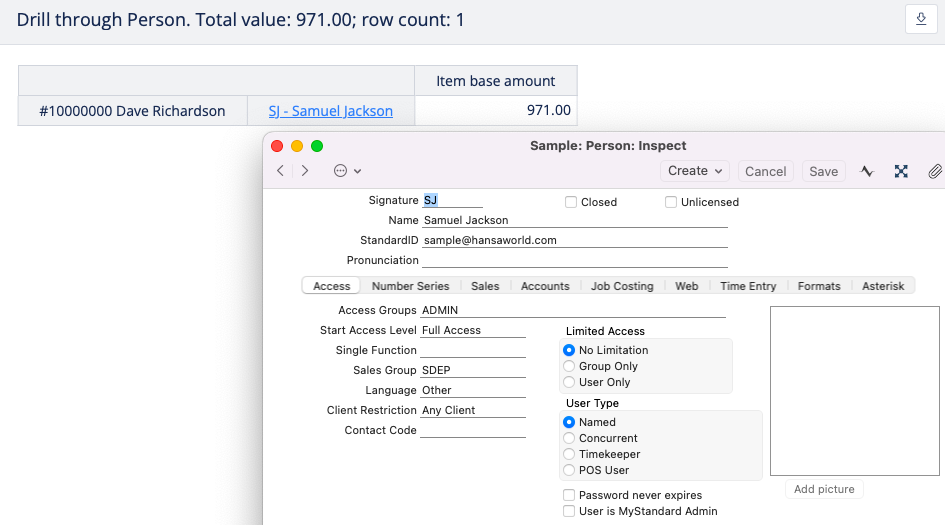Click the green zoom window button
The image size is (945, 525).
click(x=317, y=146)
